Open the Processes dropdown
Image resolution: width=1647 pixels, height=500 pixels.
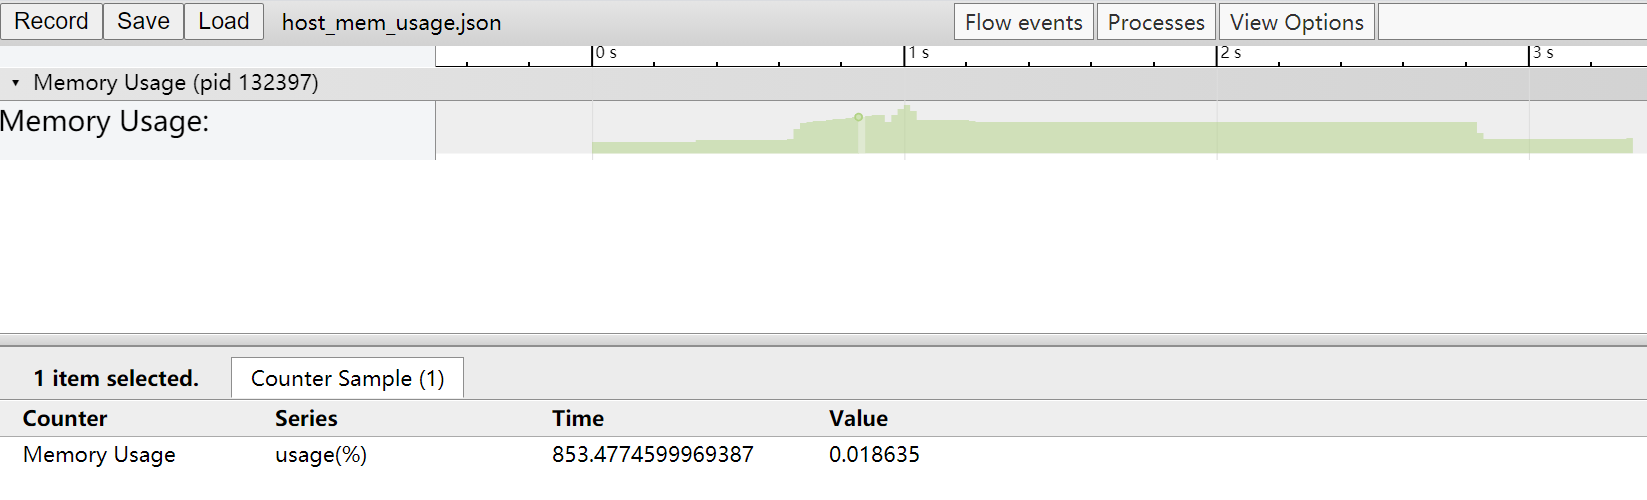[1156, 22]
